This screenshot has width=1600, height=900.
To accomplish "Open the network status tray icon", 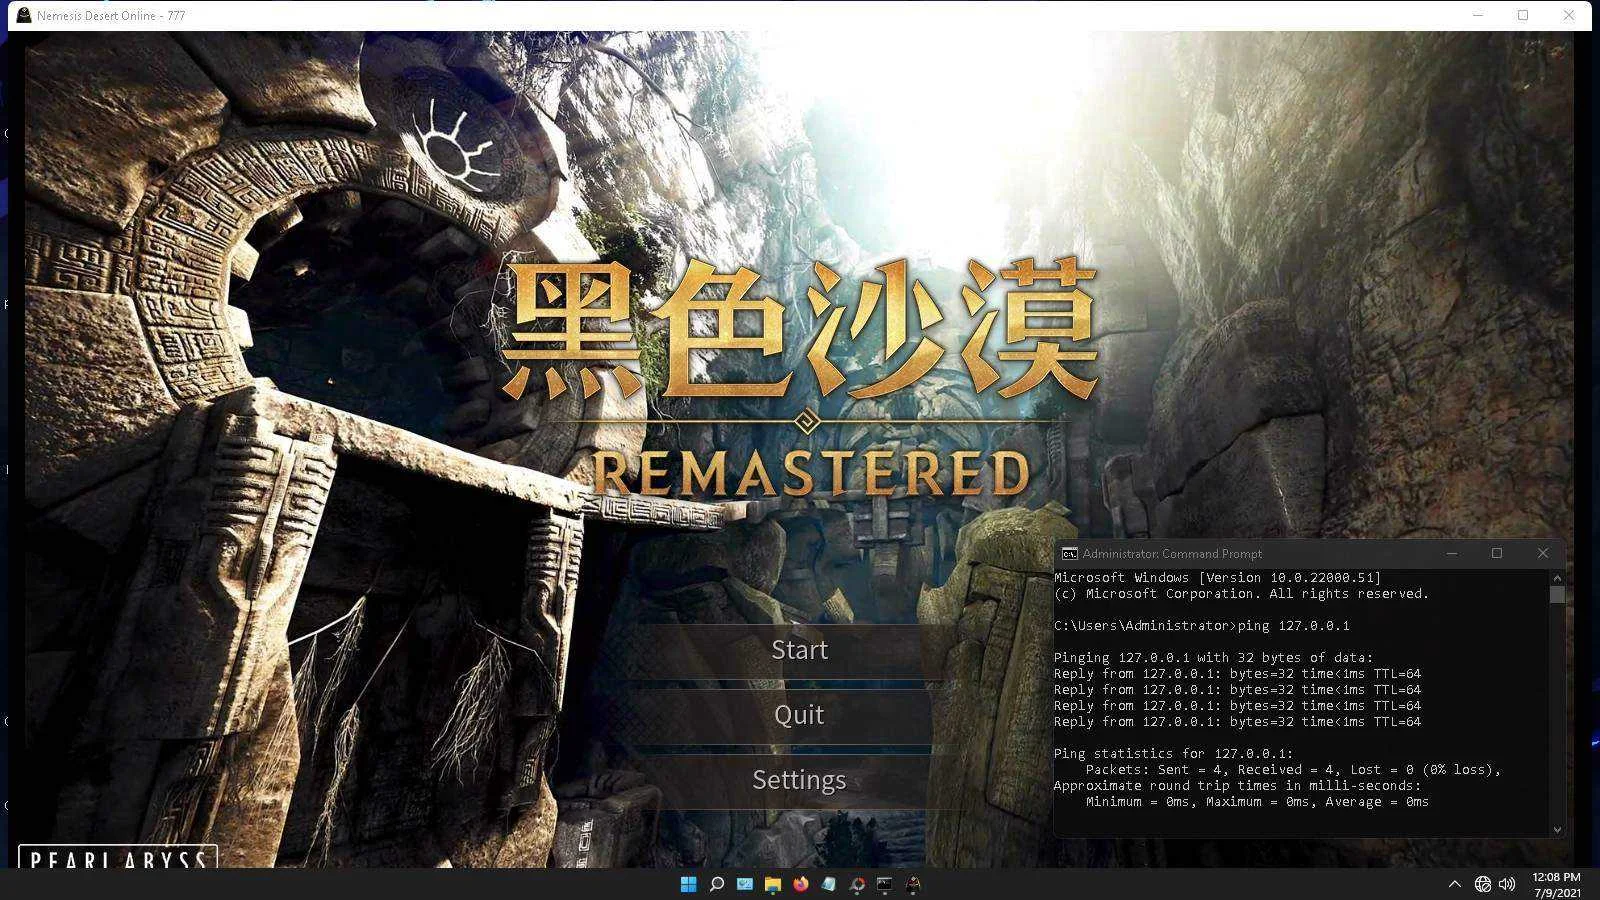I will tap(1483, 884).
